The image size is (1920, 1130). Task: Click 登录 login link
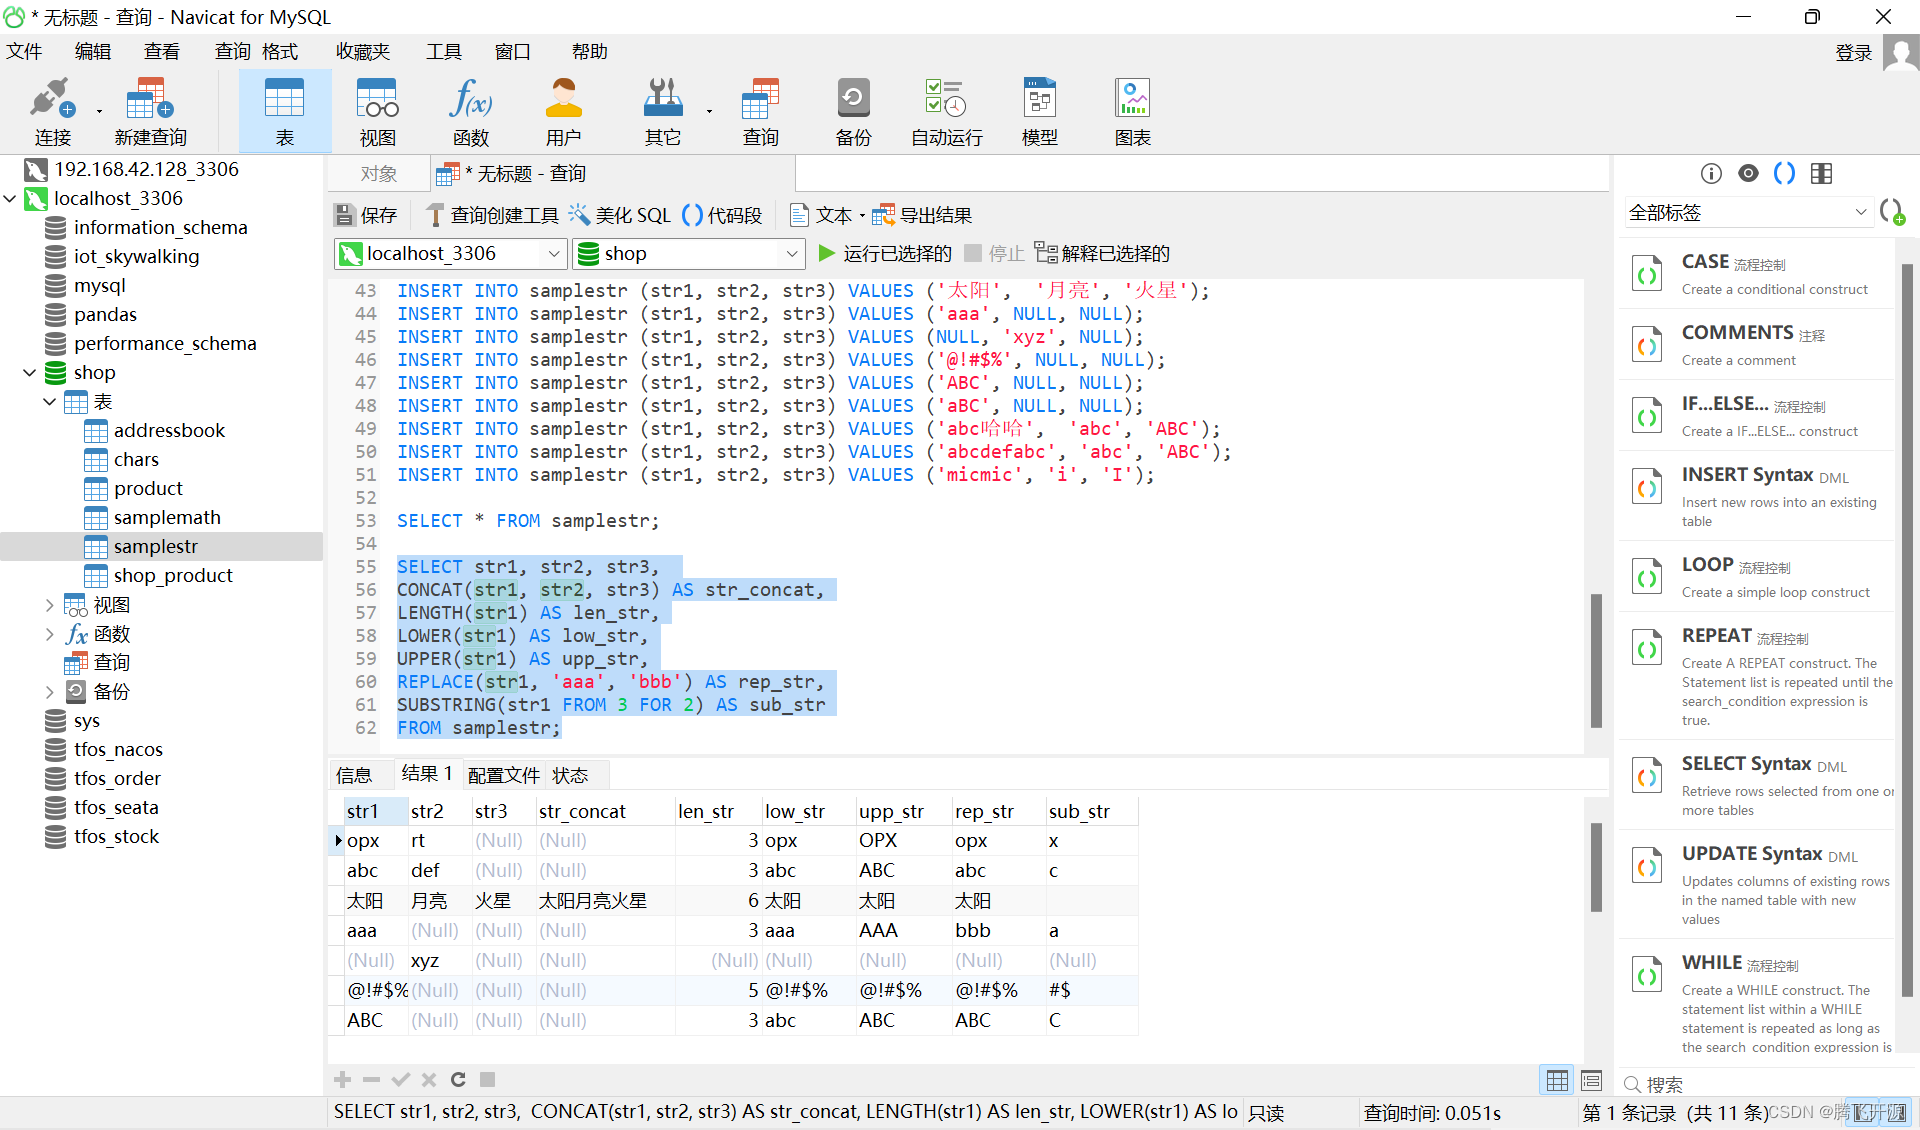(1853, 53)
